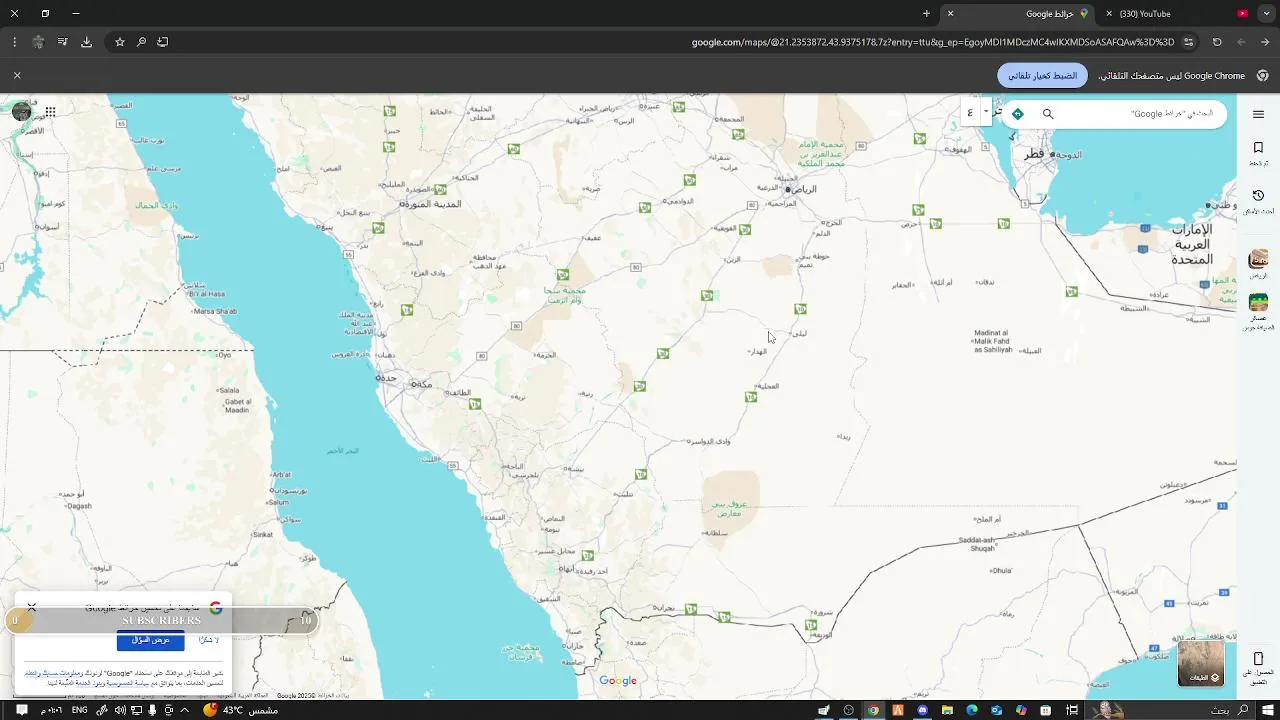Close the YouTube tab
The width and height of the screenshot is (1280, 720).
pos(1108,14)
